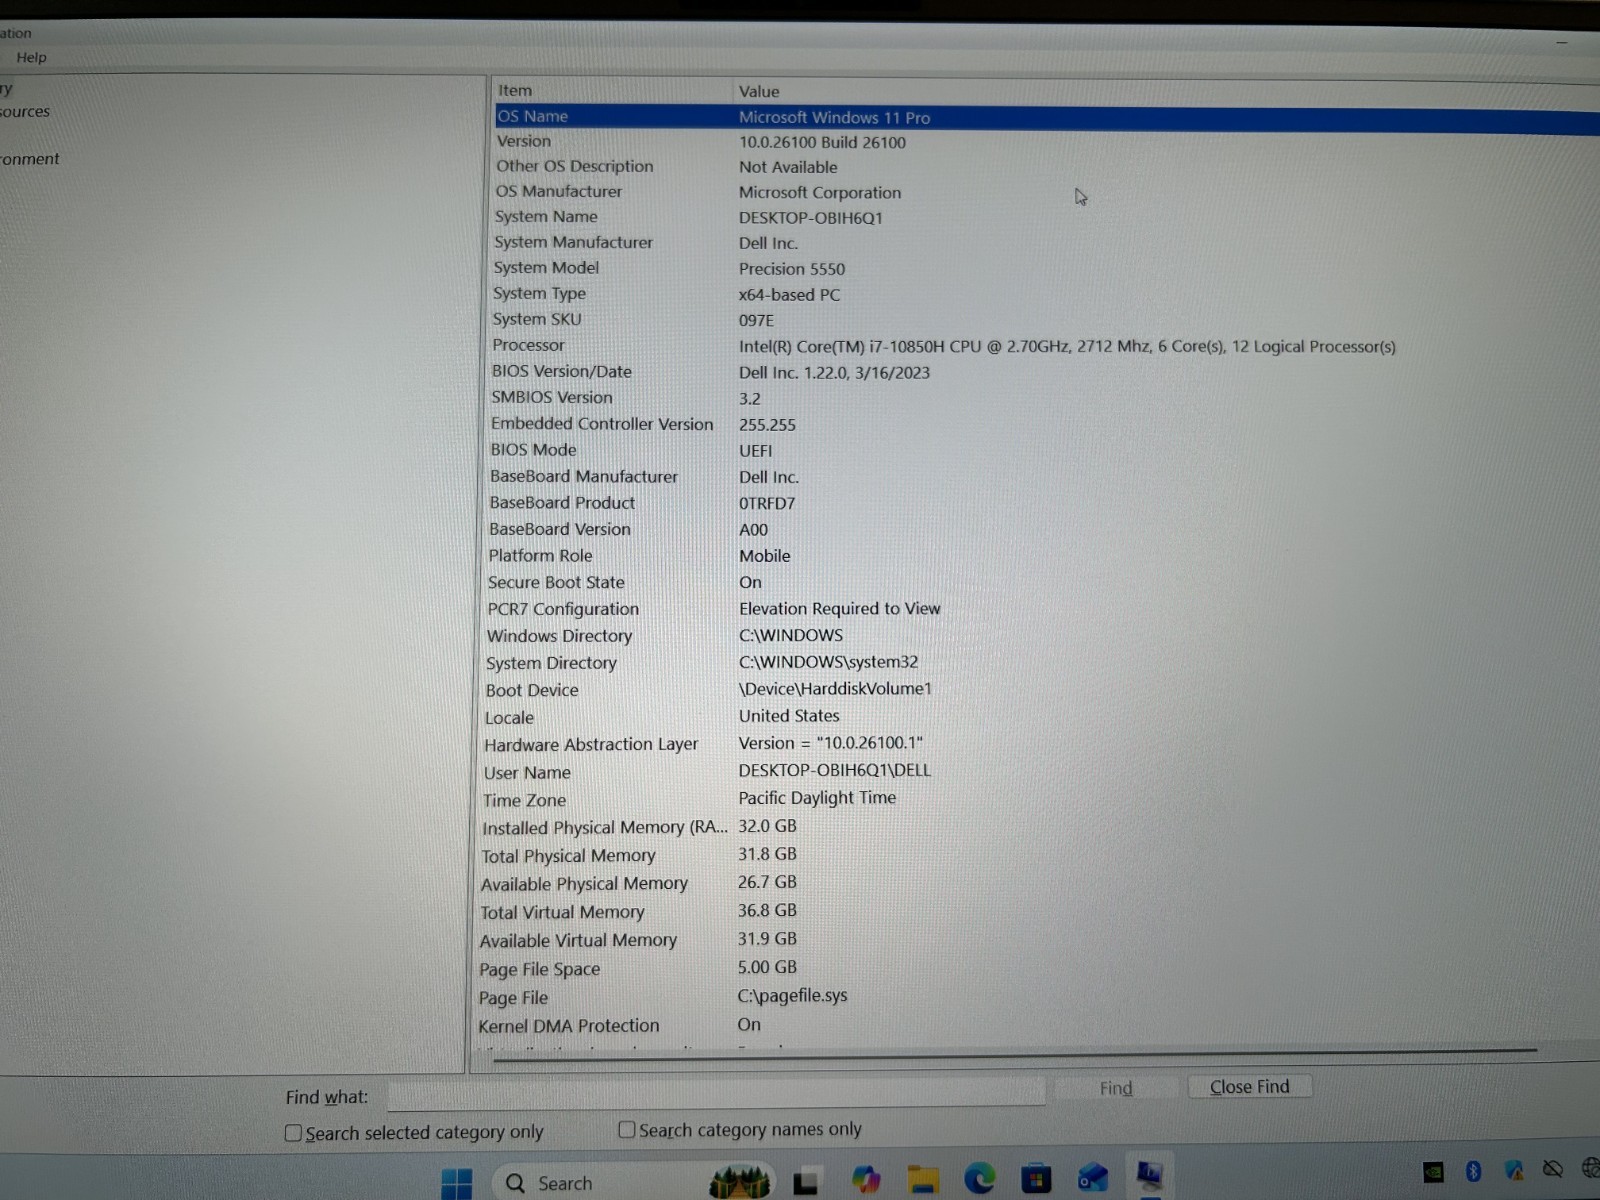This screenshot has width=1600, height=1200.
Task: Click the System Information taskbar icon
Action: 1149,1175
